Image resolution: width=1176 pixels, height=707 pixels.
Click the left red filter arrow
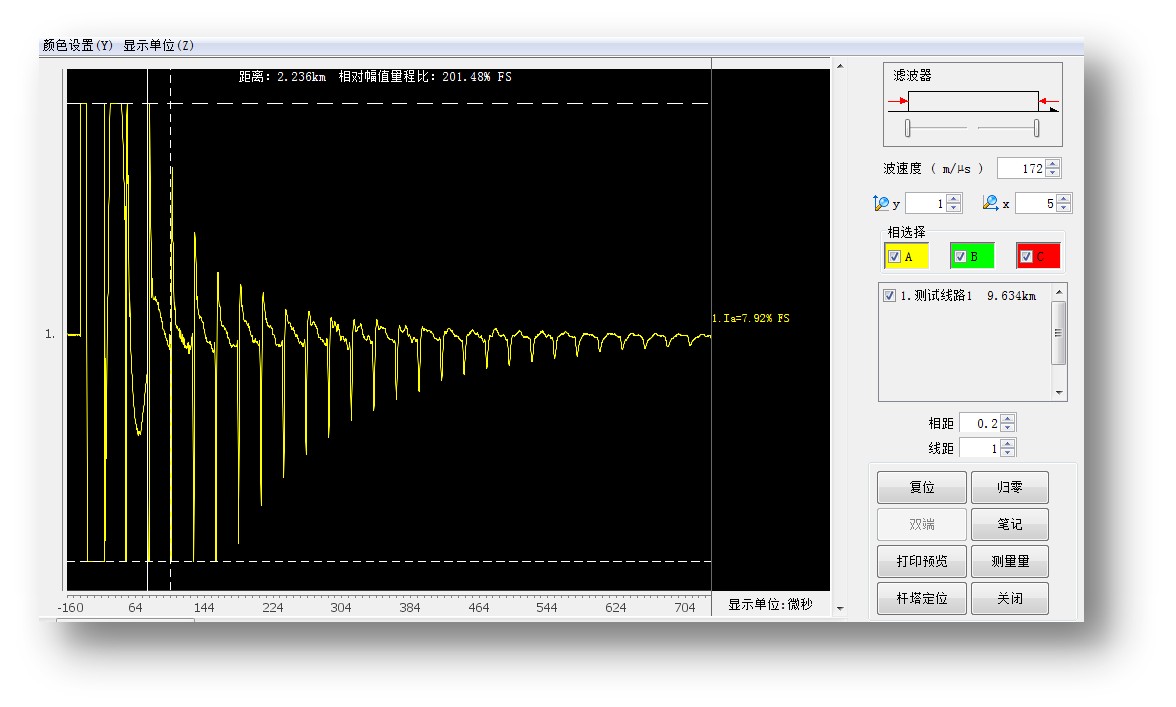(x=898, y=101)
